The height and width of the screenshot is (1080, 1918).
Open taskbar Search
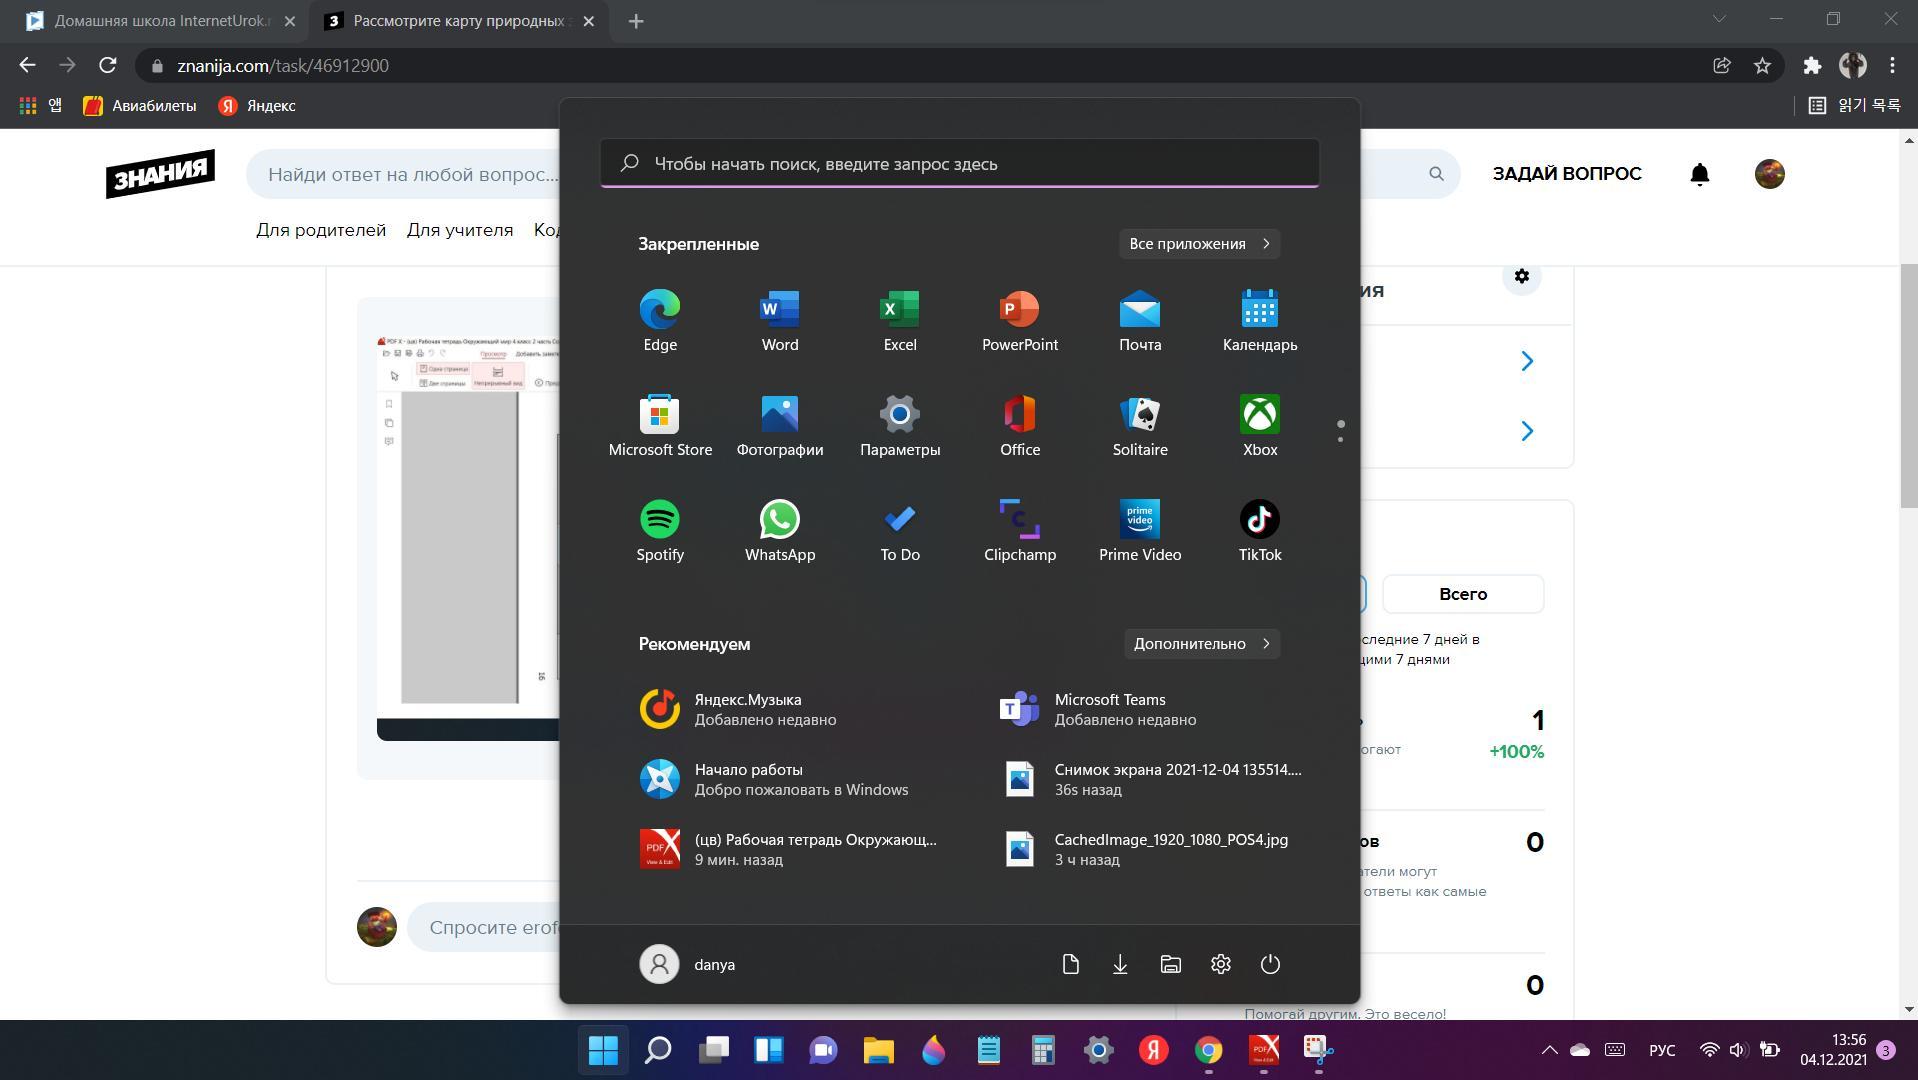[658, 1050]
